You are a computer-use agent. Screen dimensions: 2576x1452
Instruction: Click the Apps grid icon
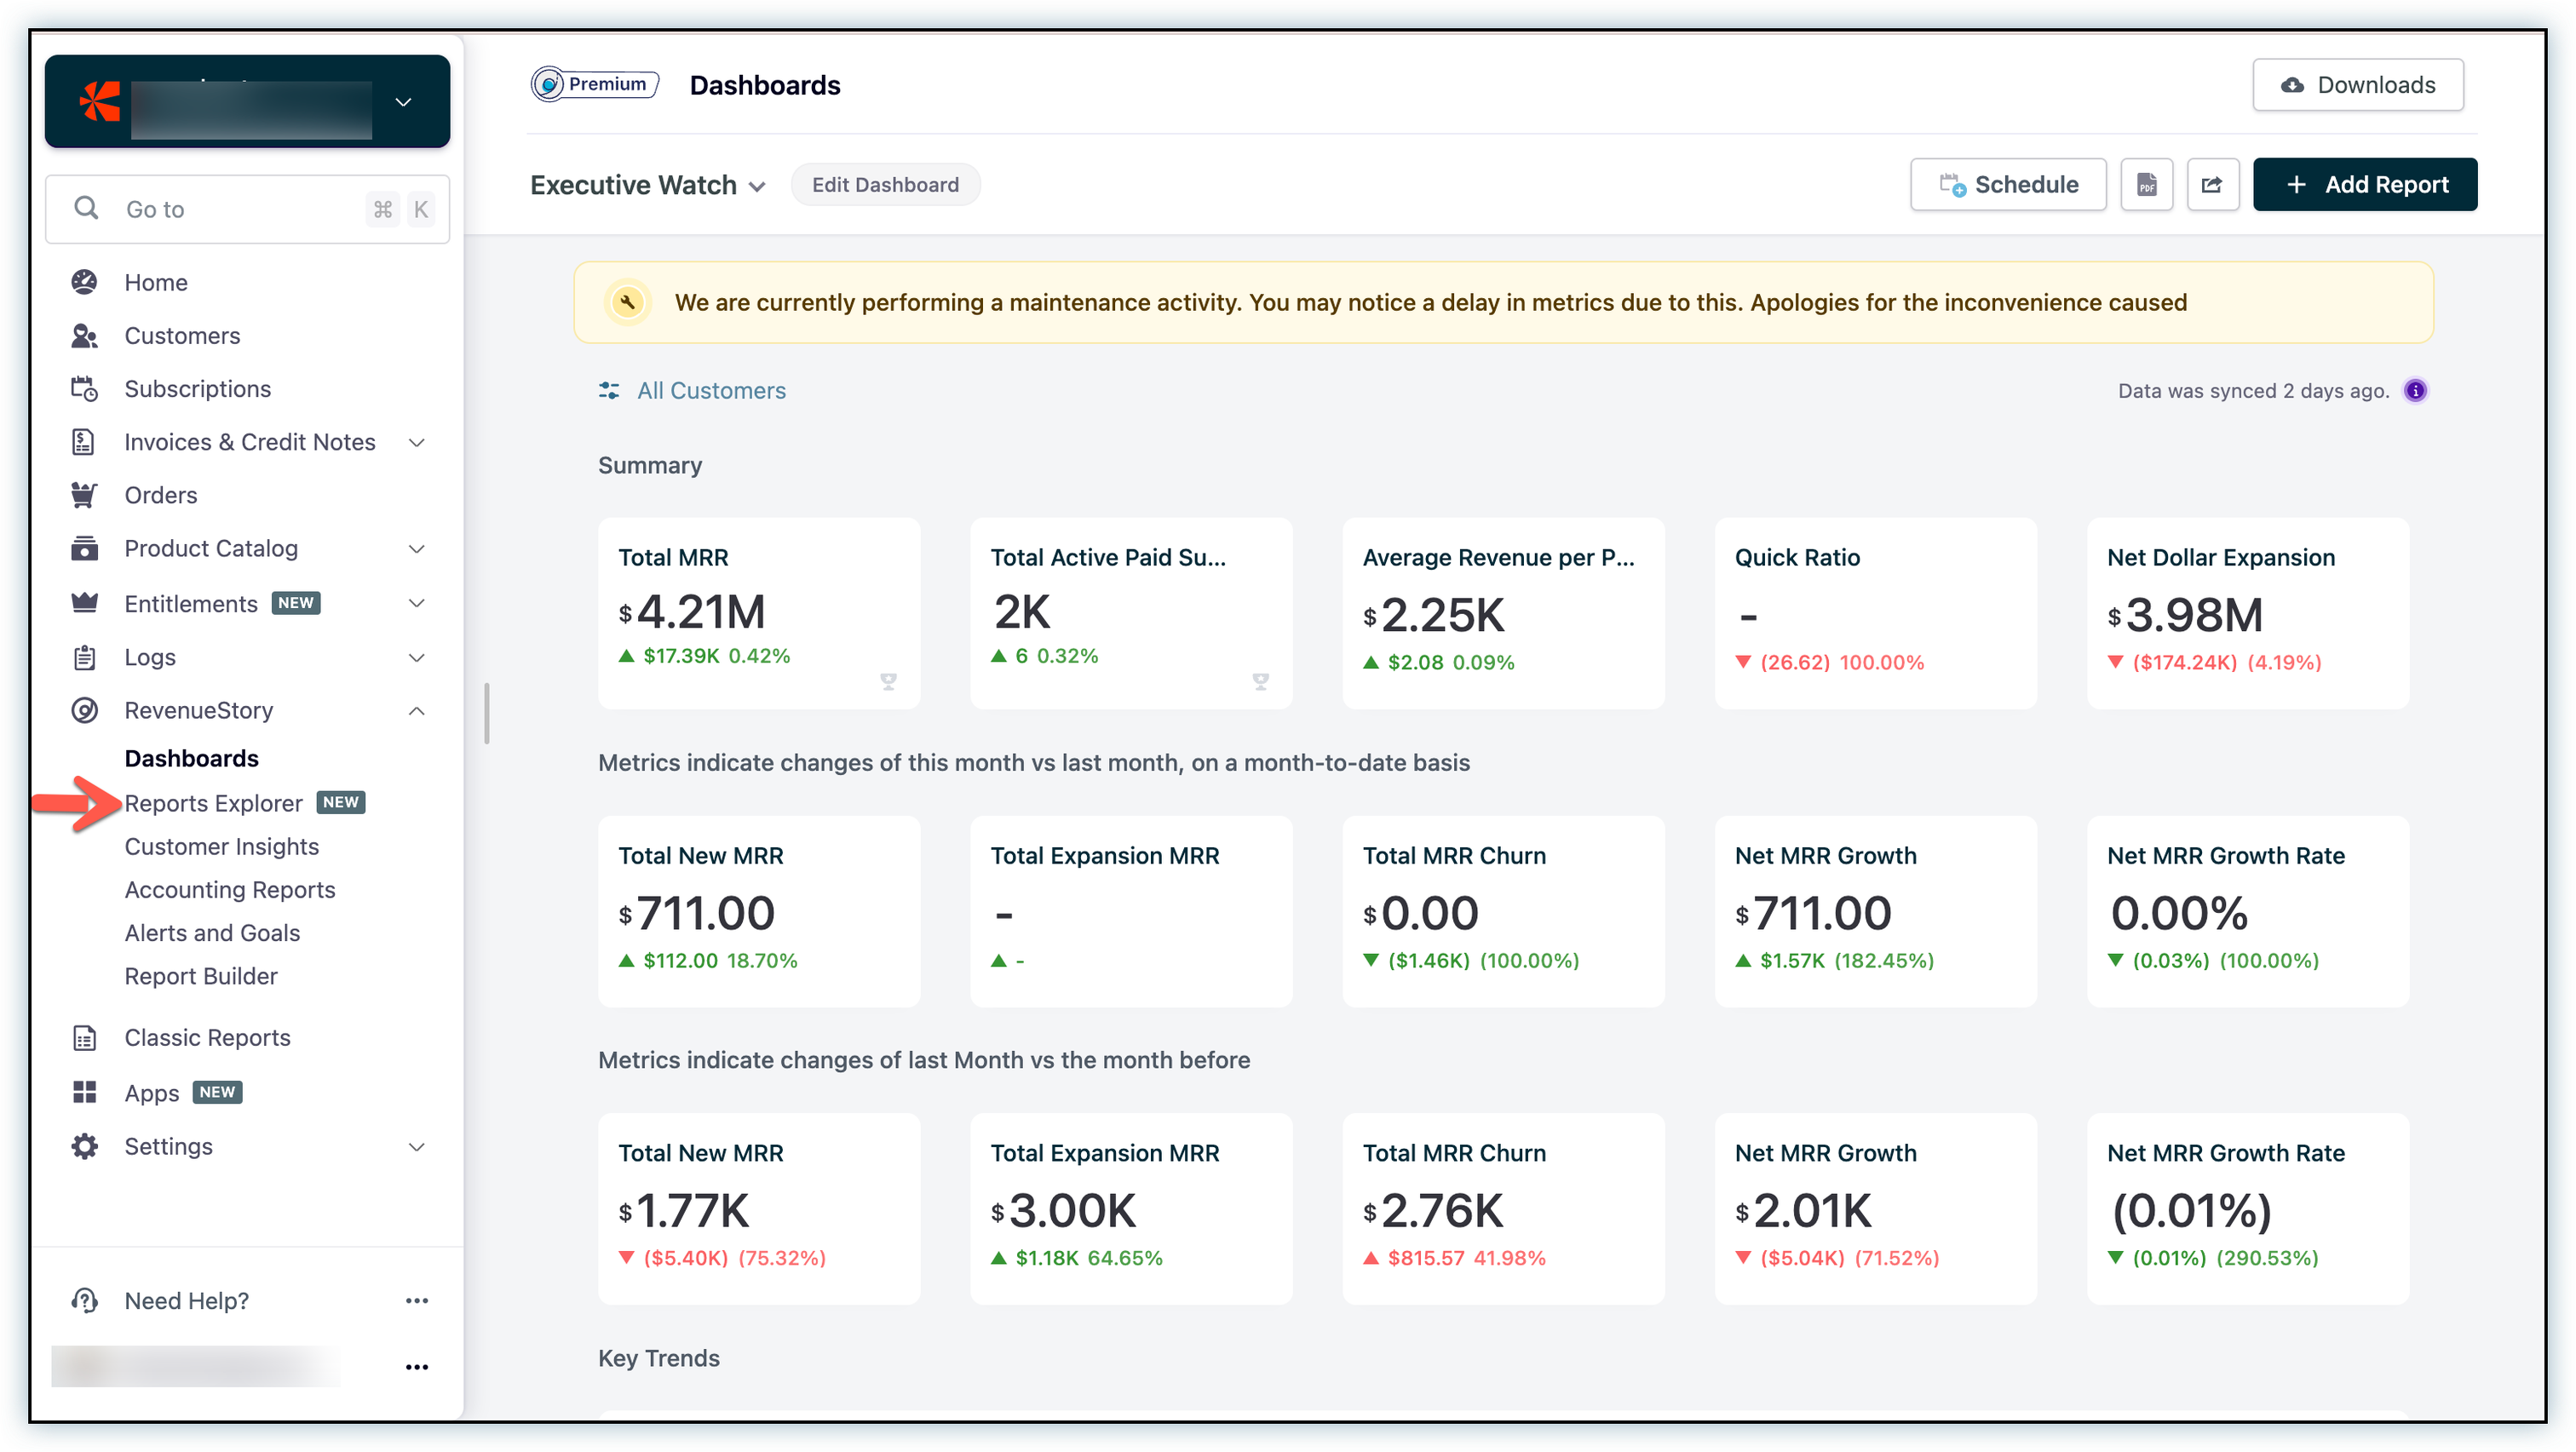point(84,1092)
